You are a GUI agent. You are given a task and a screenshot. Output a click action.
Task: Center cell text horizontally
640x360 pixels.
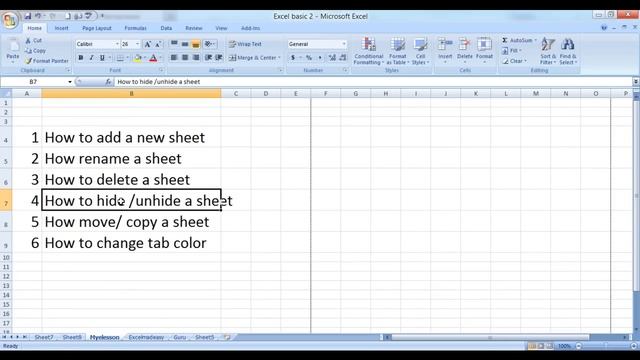point(185,58)
